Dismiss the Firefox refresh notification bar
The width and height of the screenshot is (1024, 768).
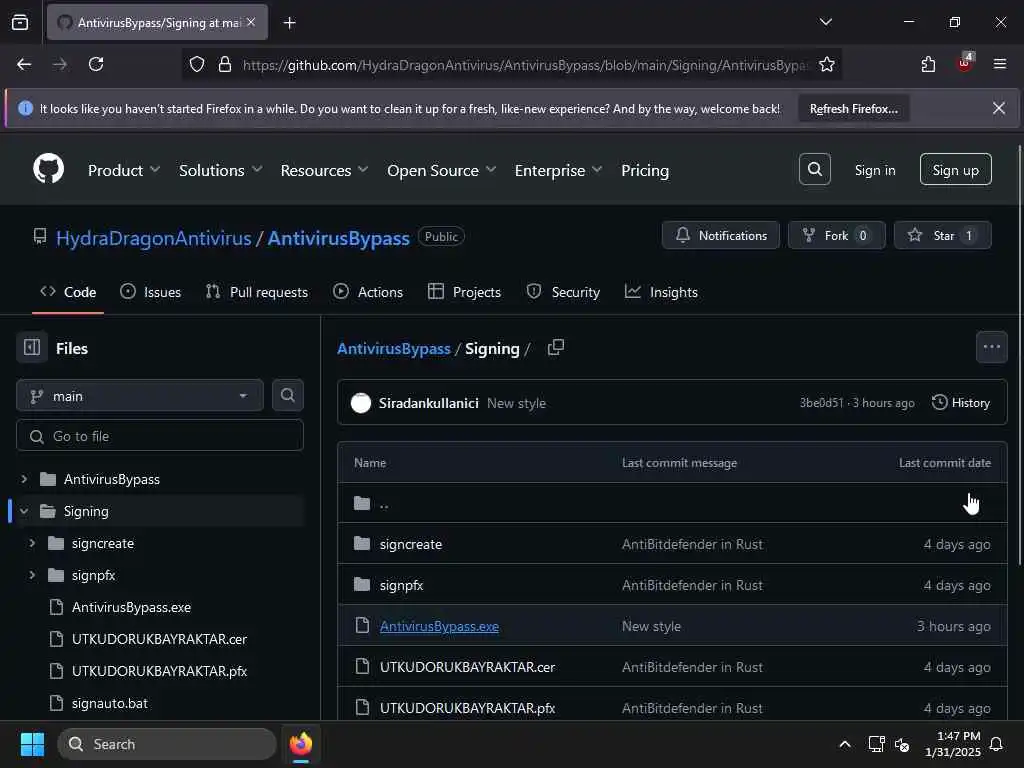(x=999, y=108)
